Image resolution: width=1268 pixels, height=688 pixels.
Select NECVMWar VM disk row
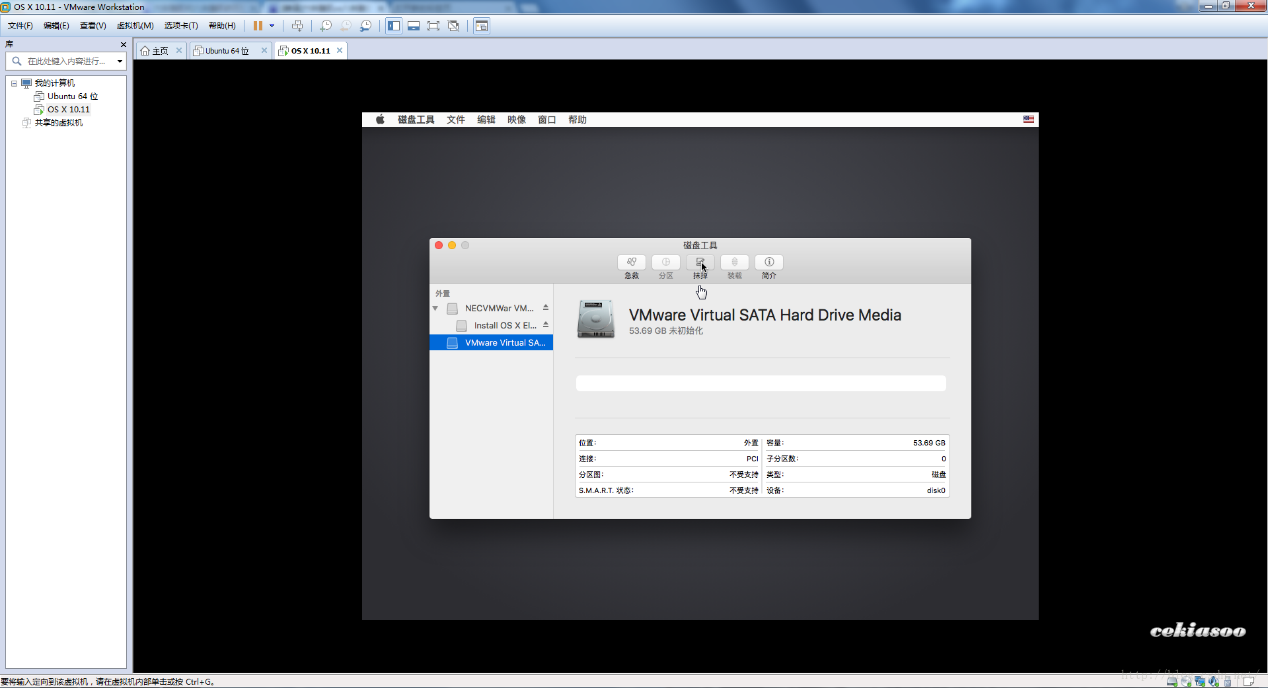(x=491, y=308)
